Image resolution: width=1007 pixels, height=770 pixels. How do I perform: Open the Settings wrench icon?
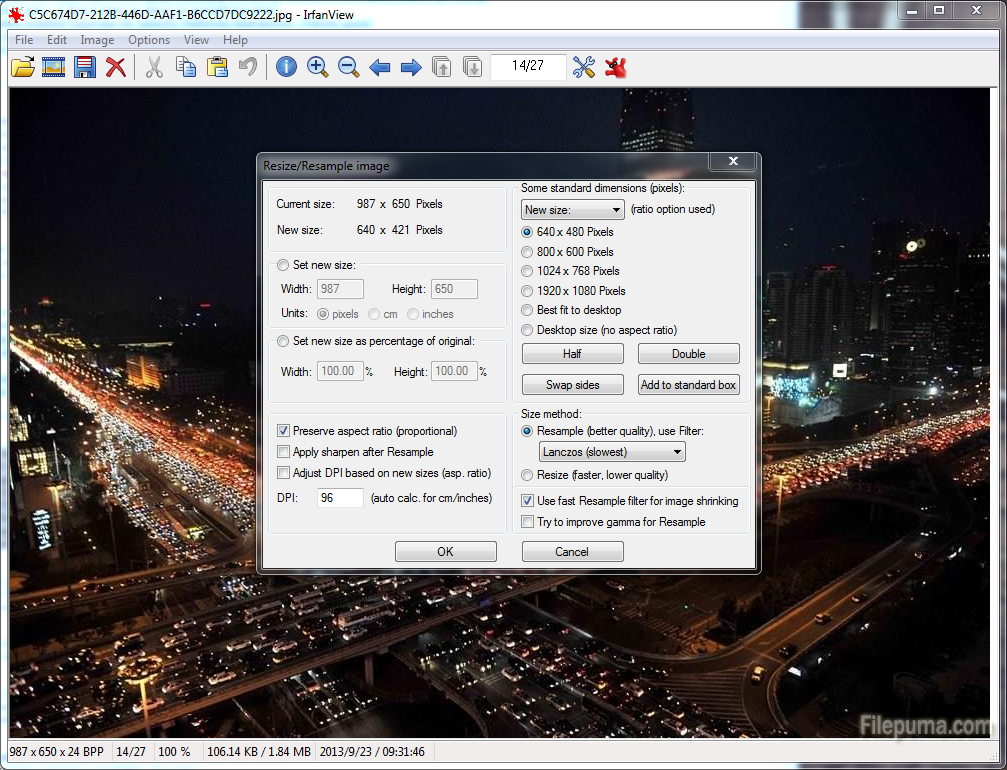pyautogui.click(x=583, y=67)
